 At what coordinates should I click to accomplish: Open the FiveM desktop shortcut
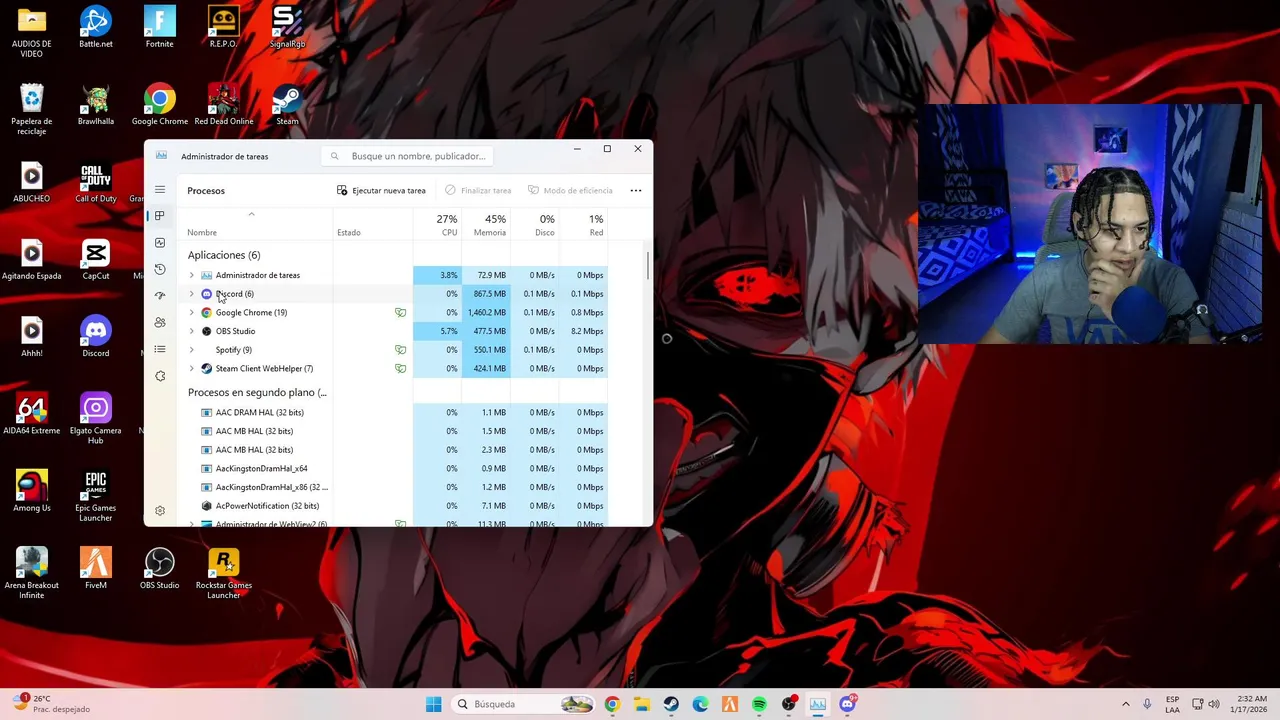pos(96,569)
